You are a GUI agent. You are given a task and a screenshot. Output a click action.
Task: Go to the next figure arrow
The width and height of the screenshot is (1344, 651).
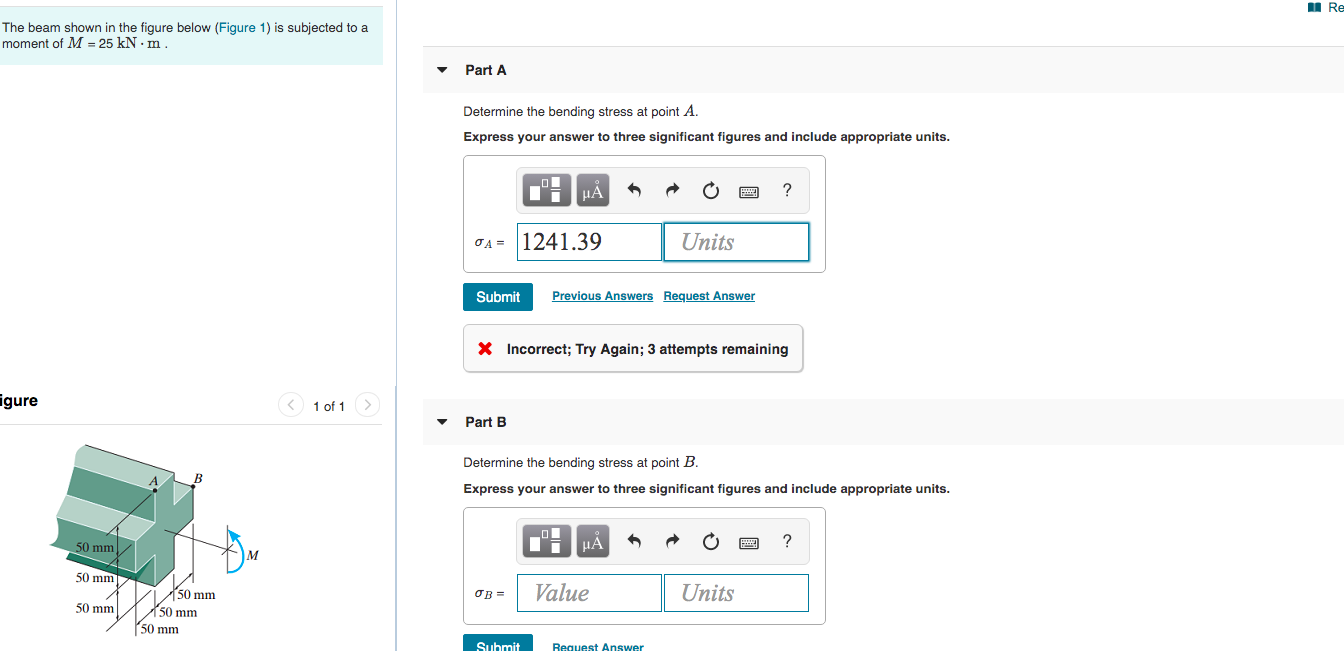point(368,405)
